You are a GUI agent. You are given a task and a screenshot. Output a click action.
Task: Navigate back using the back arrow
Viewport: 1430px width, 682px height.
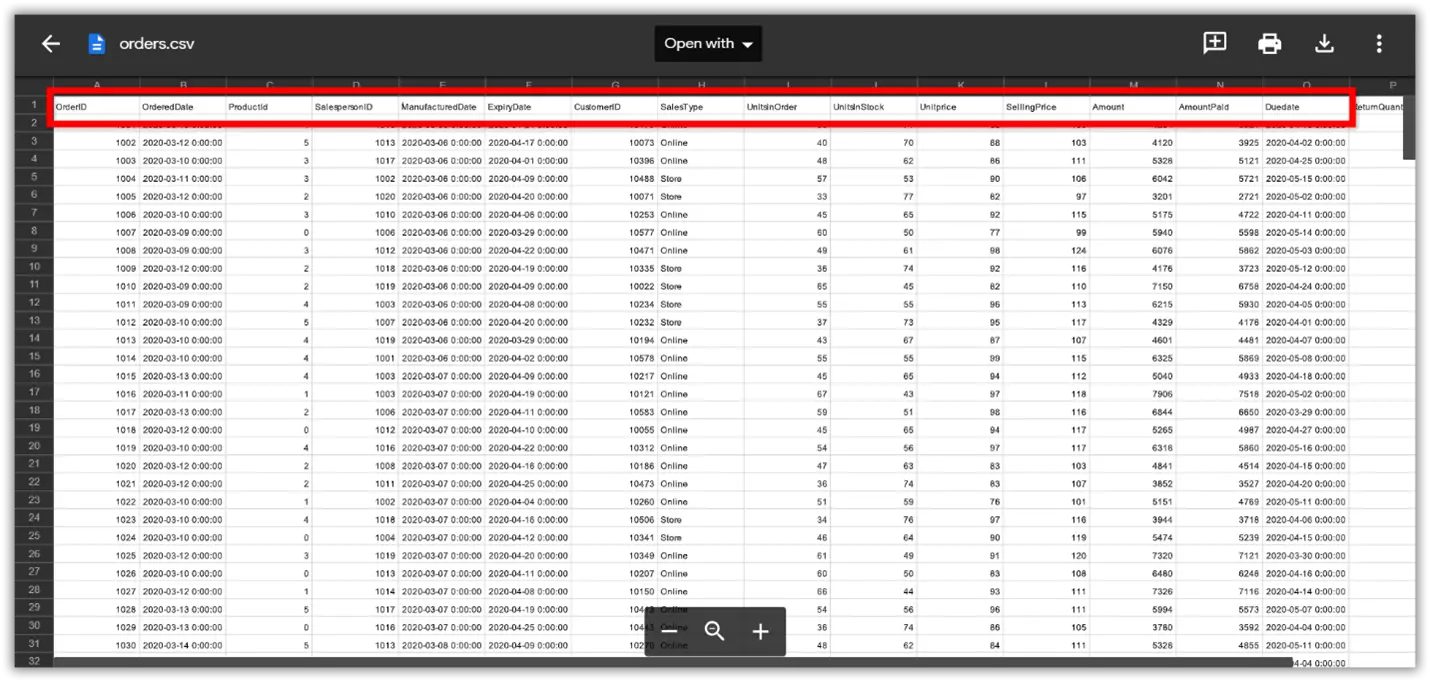(x=50, y=43)
